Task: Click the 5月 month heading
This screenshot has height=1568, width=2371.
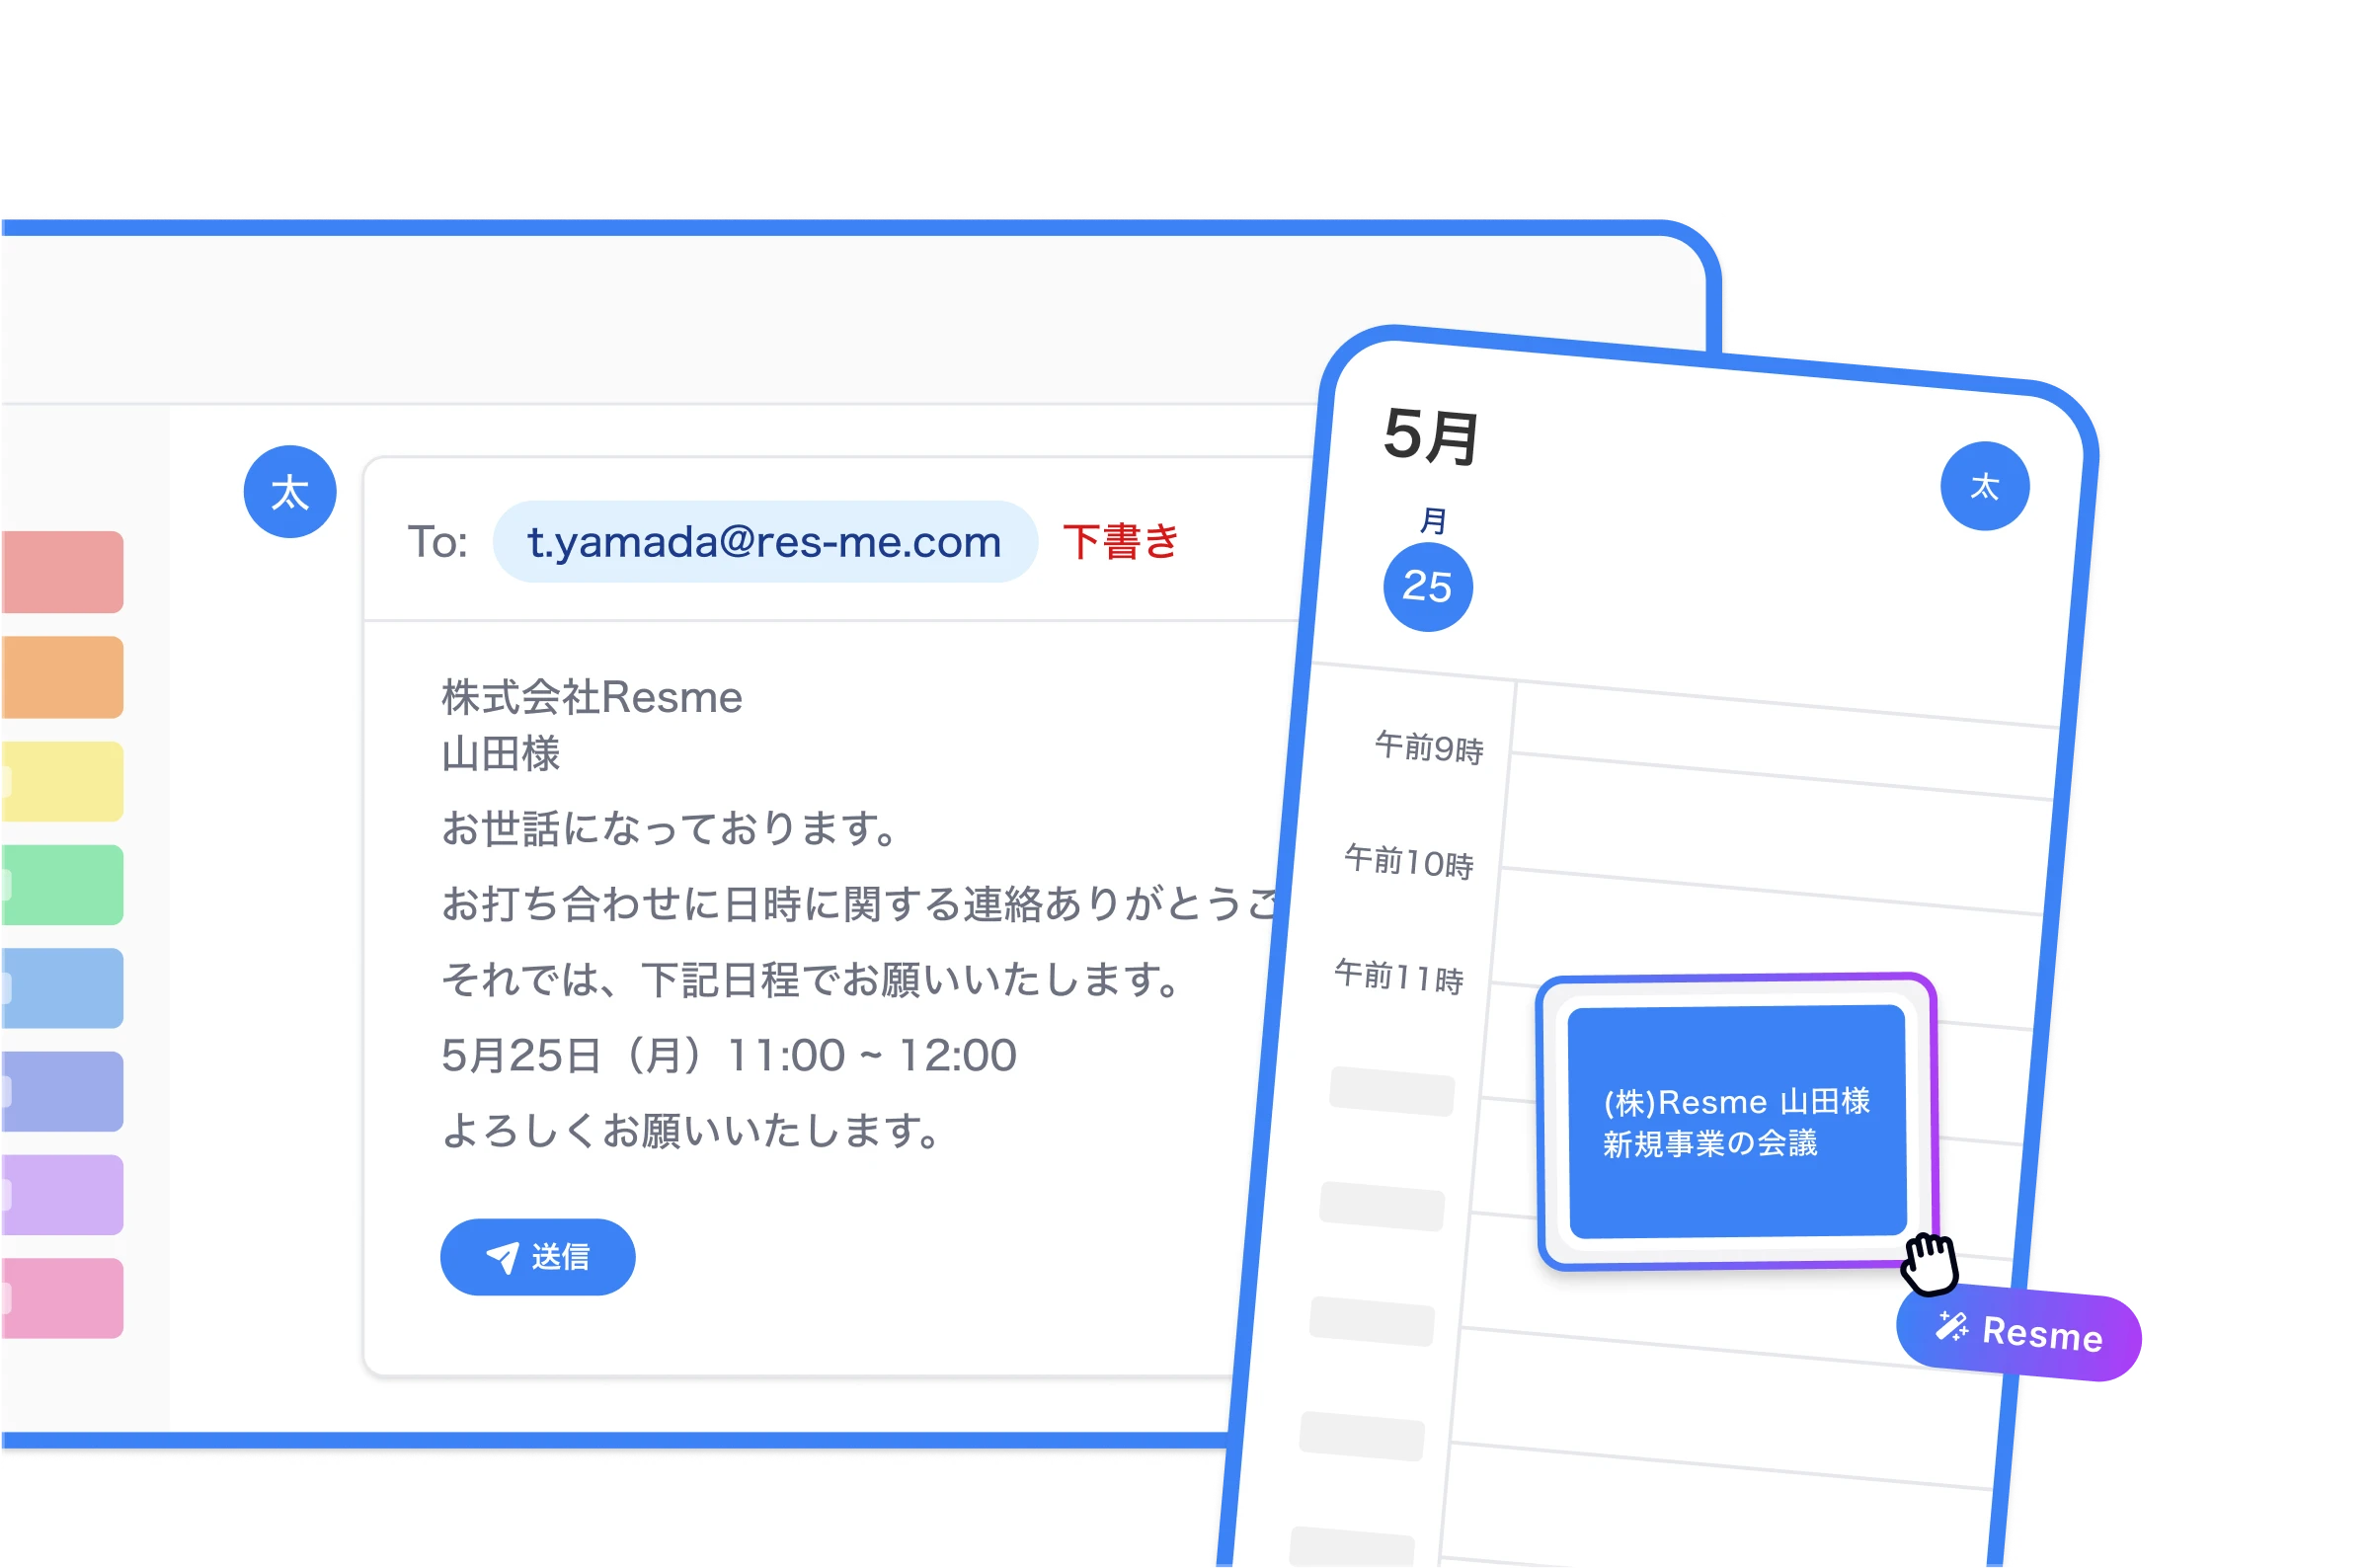Action: click(x=1431, y=437)
